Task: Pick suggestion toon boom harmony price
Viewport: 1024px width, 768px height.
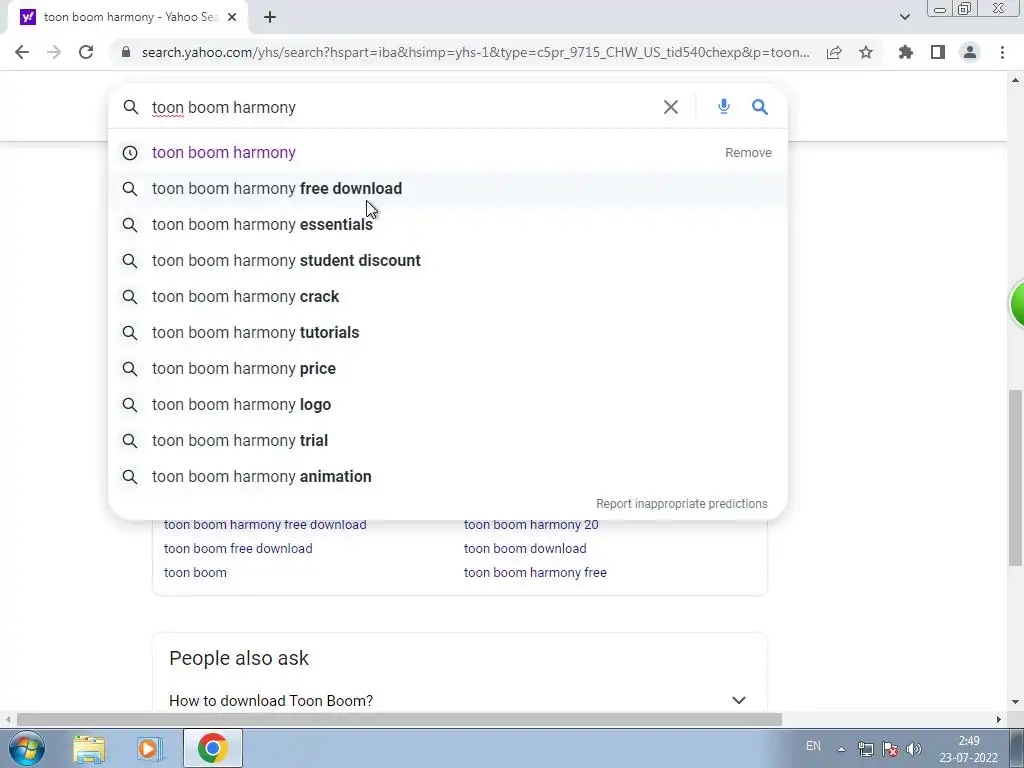Action: click(x=447, y=368)
